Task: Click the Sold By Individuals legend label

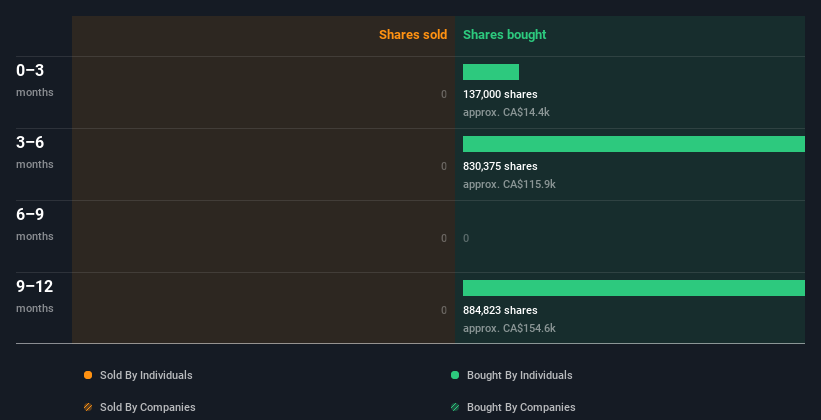Action: [x=146, y=375]
